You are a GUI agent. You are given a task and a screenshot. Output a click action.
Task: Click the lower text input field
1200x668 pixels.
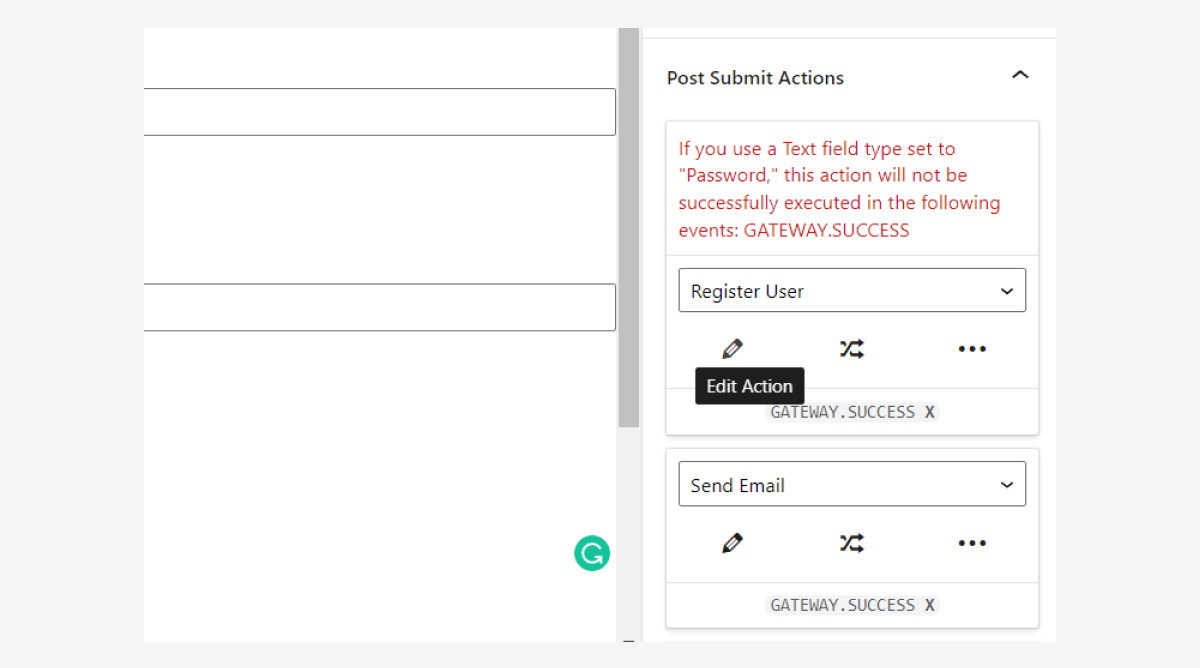[x=380, y=307]
